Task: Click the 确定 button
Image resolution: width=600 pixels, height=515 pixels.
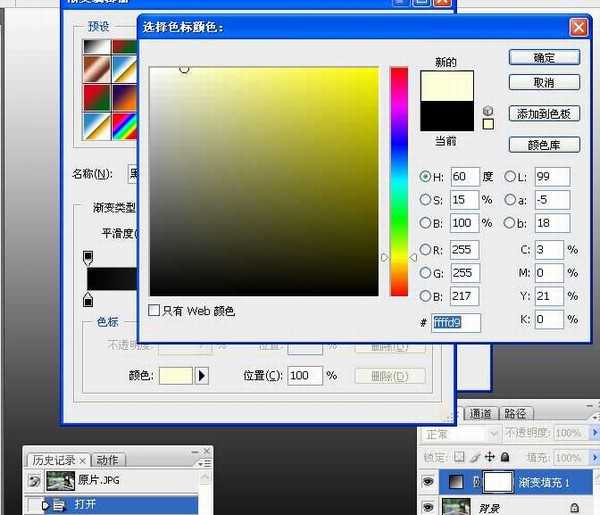Action: [544, 58]
